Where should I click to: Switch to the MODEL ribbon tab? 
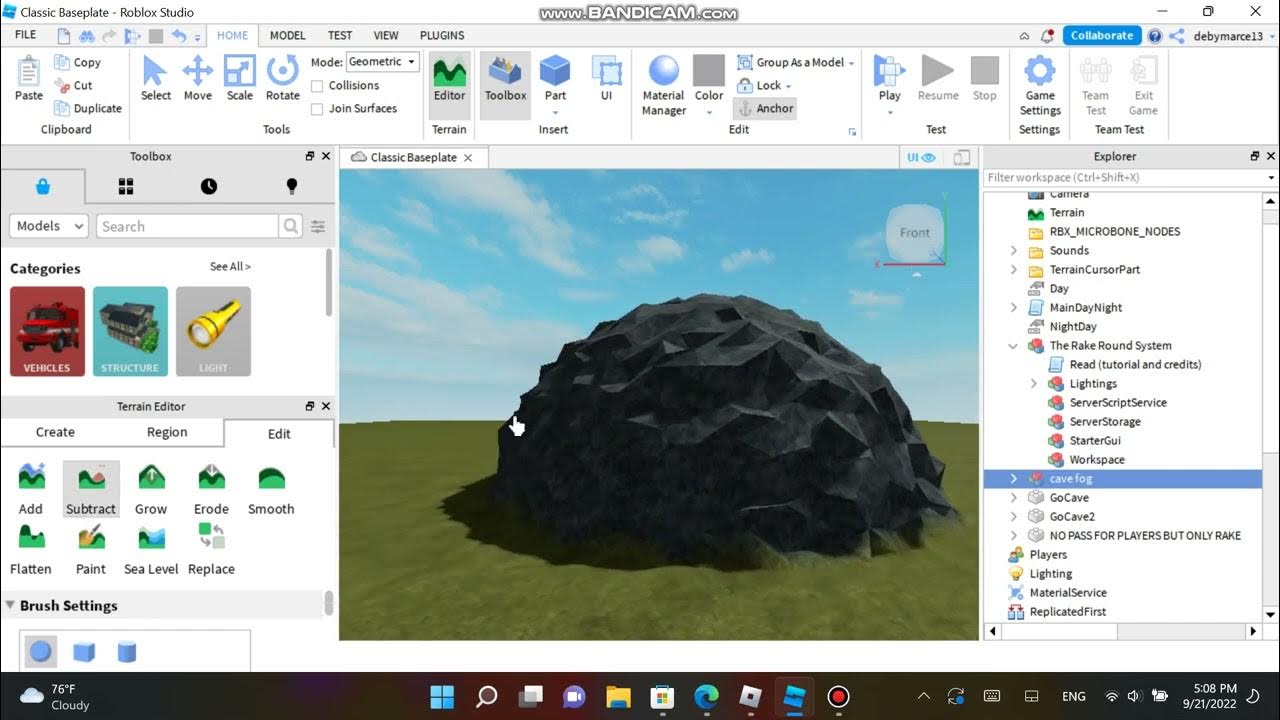[x=287, y=35]
